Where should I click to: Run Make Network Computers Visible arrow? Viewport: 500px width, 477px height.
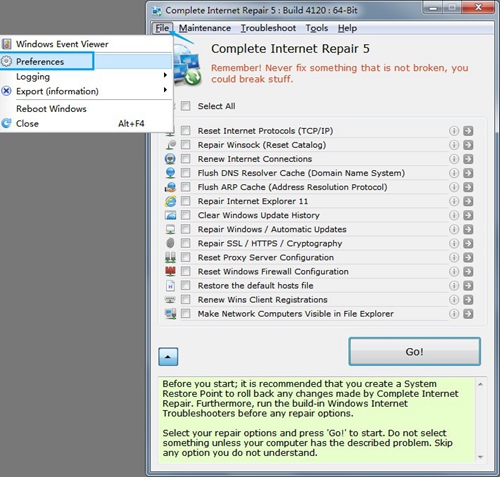click(x=468, y=314)
